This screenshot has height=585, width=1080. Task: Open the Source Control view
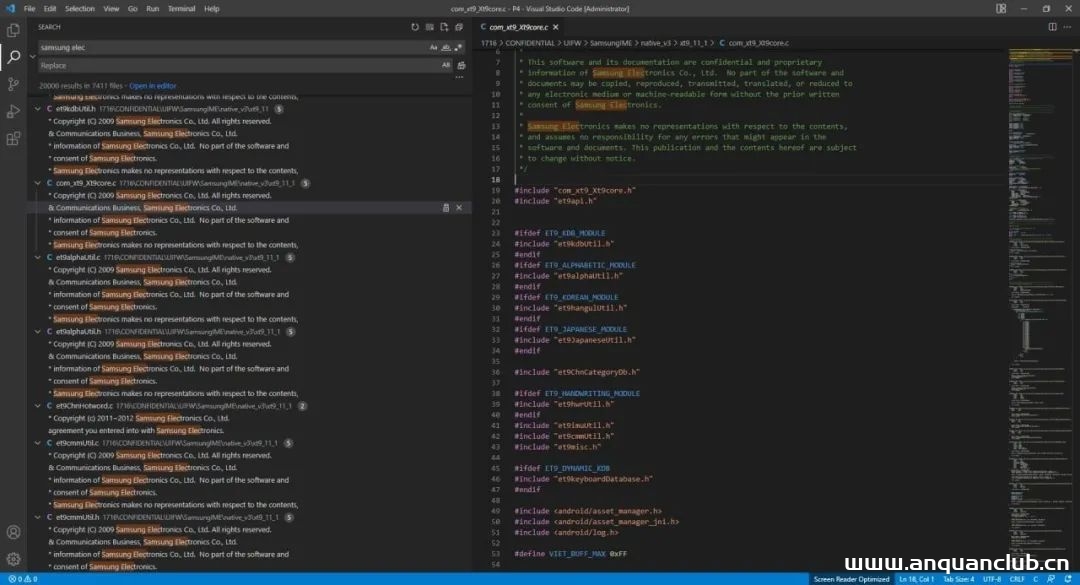point(13,84)
